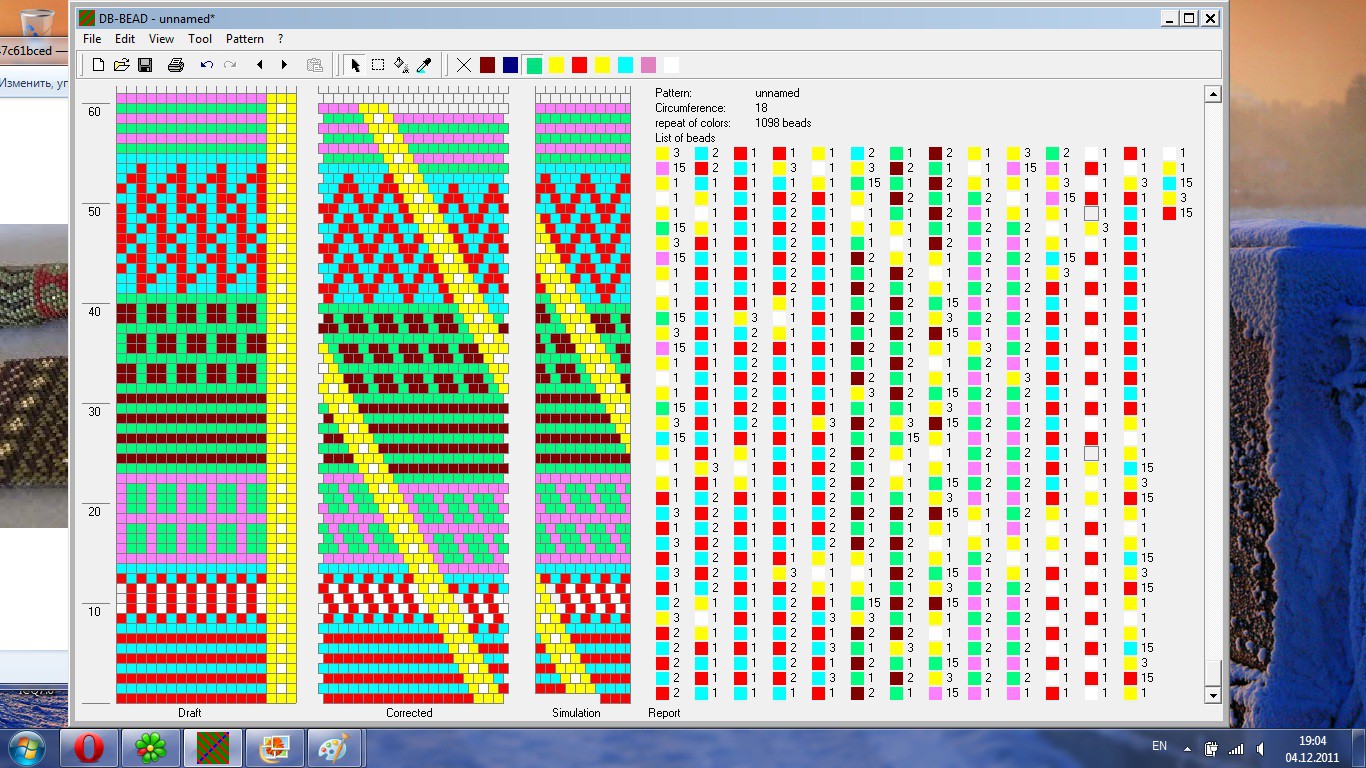The image size is (1366, 768).
Task: Select the X empty-bead color
Action: coord(464,65)
